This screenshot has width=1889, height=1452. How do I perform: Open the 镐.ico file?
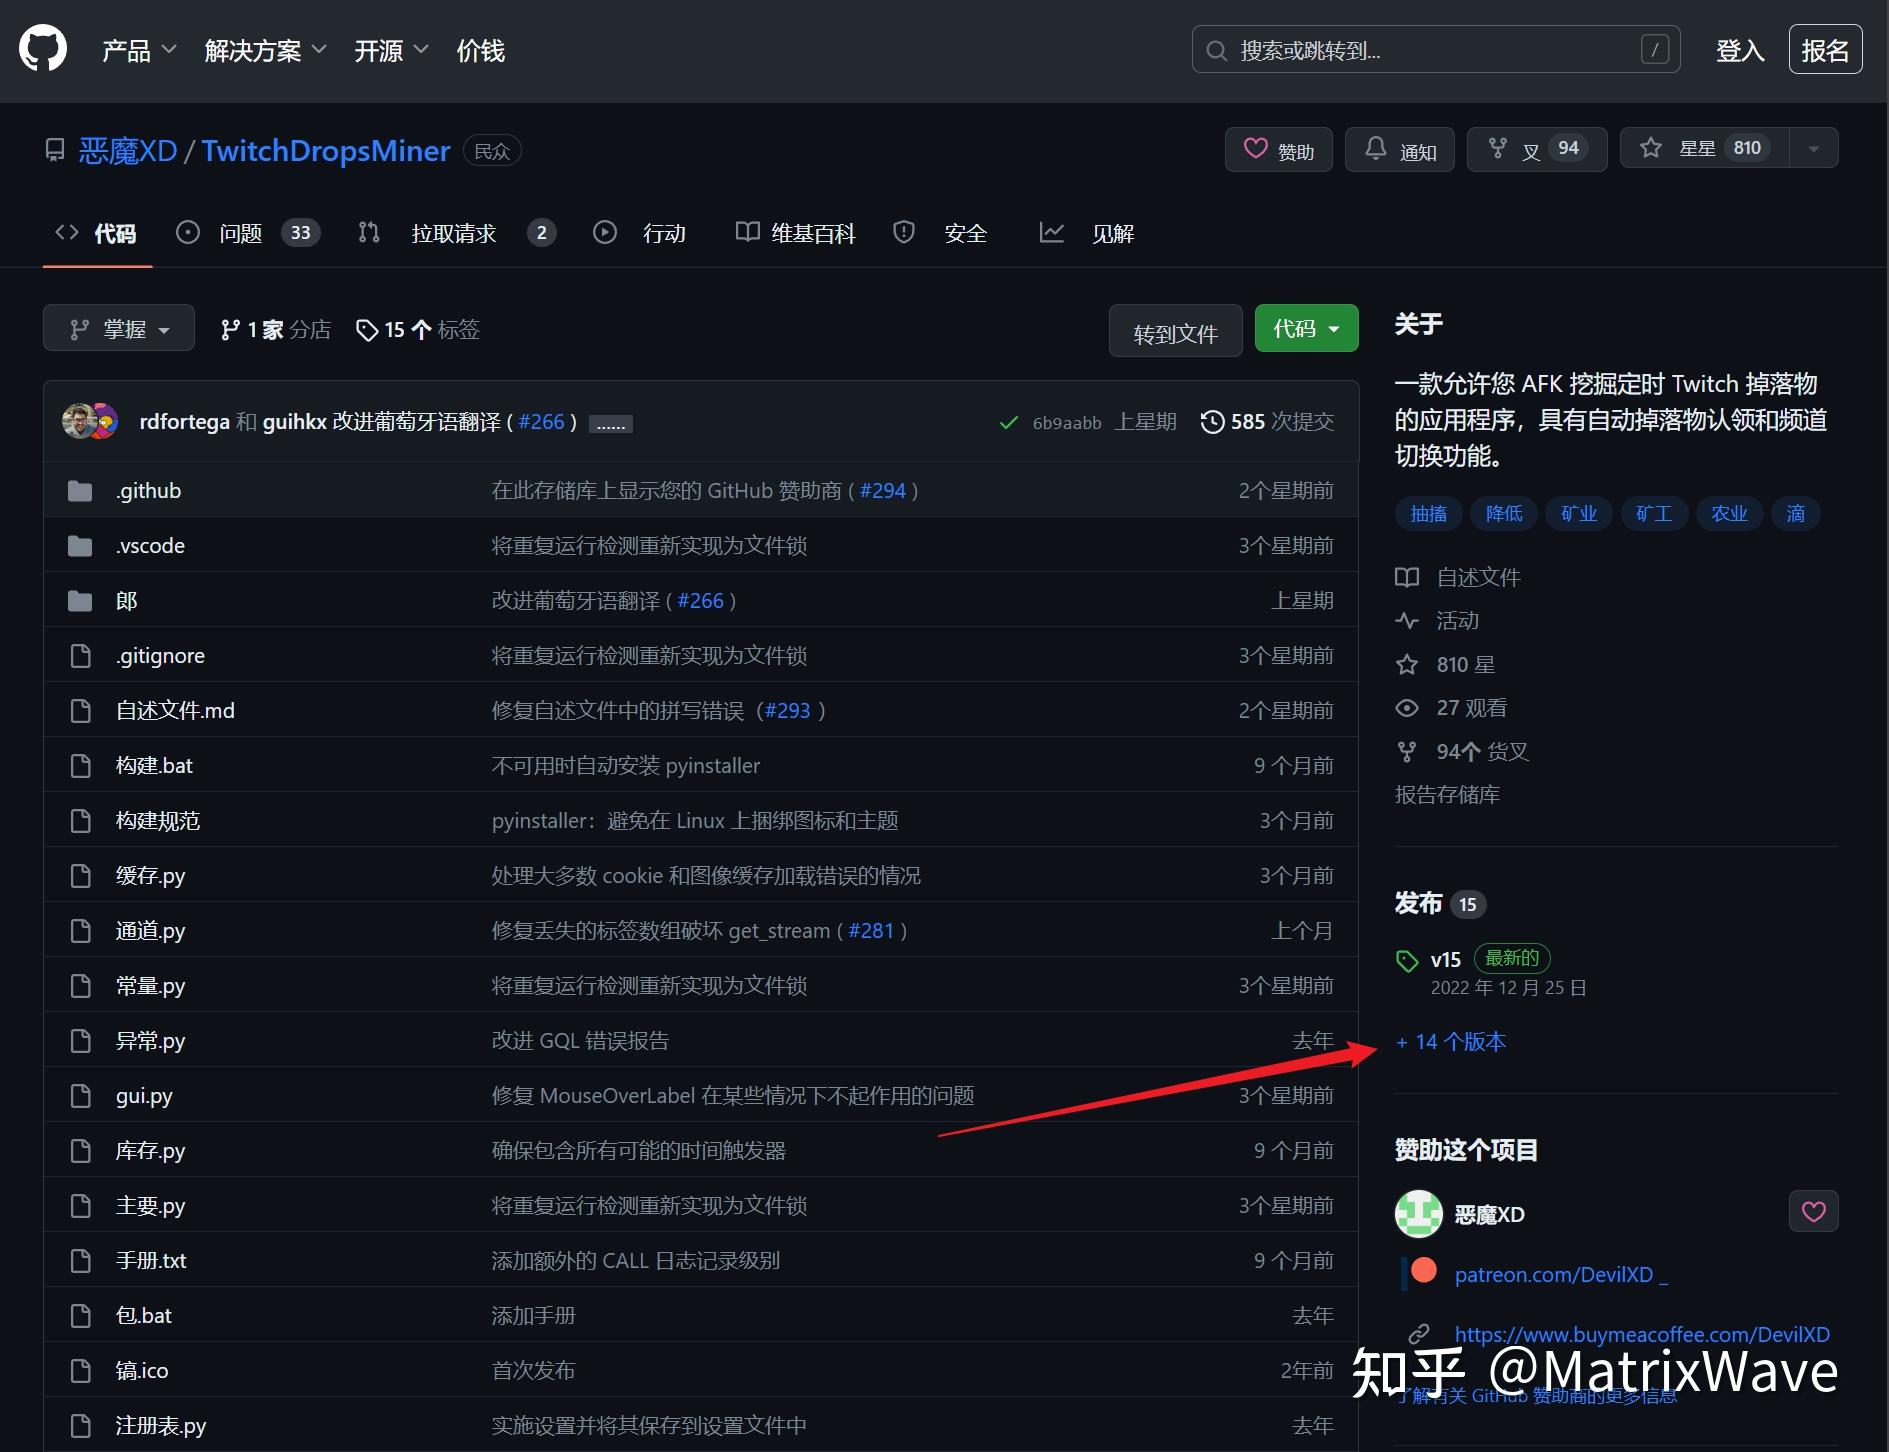[x=142, y=1371]
